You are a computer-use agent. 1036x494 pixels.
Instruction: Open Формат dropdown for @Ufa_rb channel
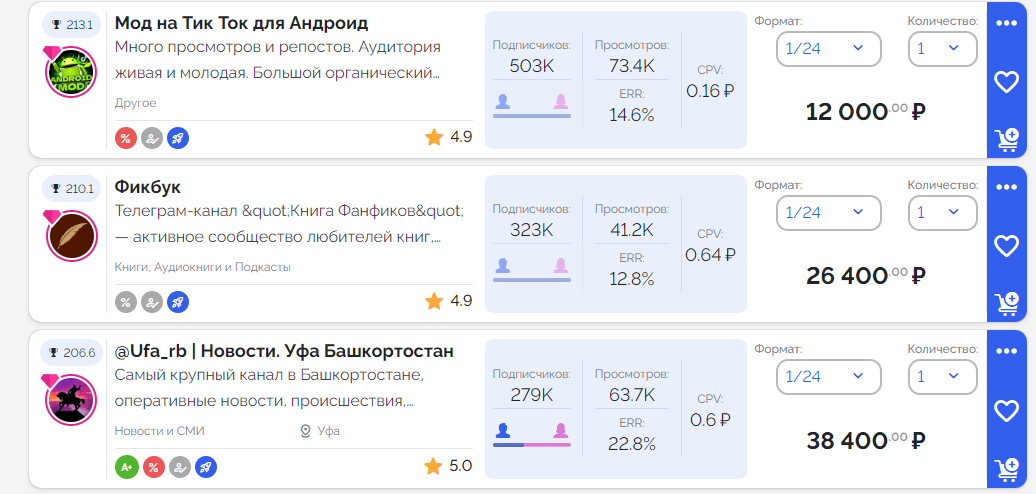(x=828, y=377)
